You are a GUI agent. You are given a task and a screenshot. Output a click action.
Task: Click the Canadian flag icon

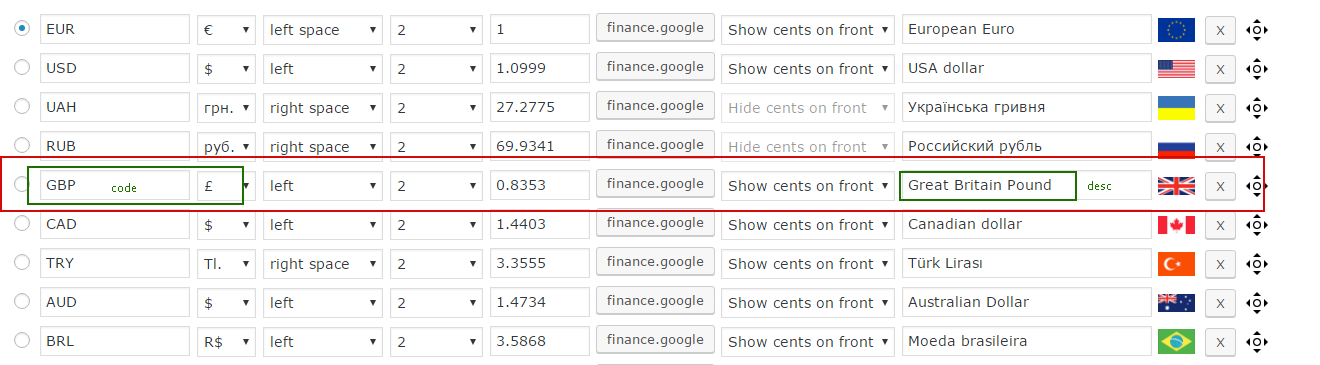click(x=1176, y=225)
